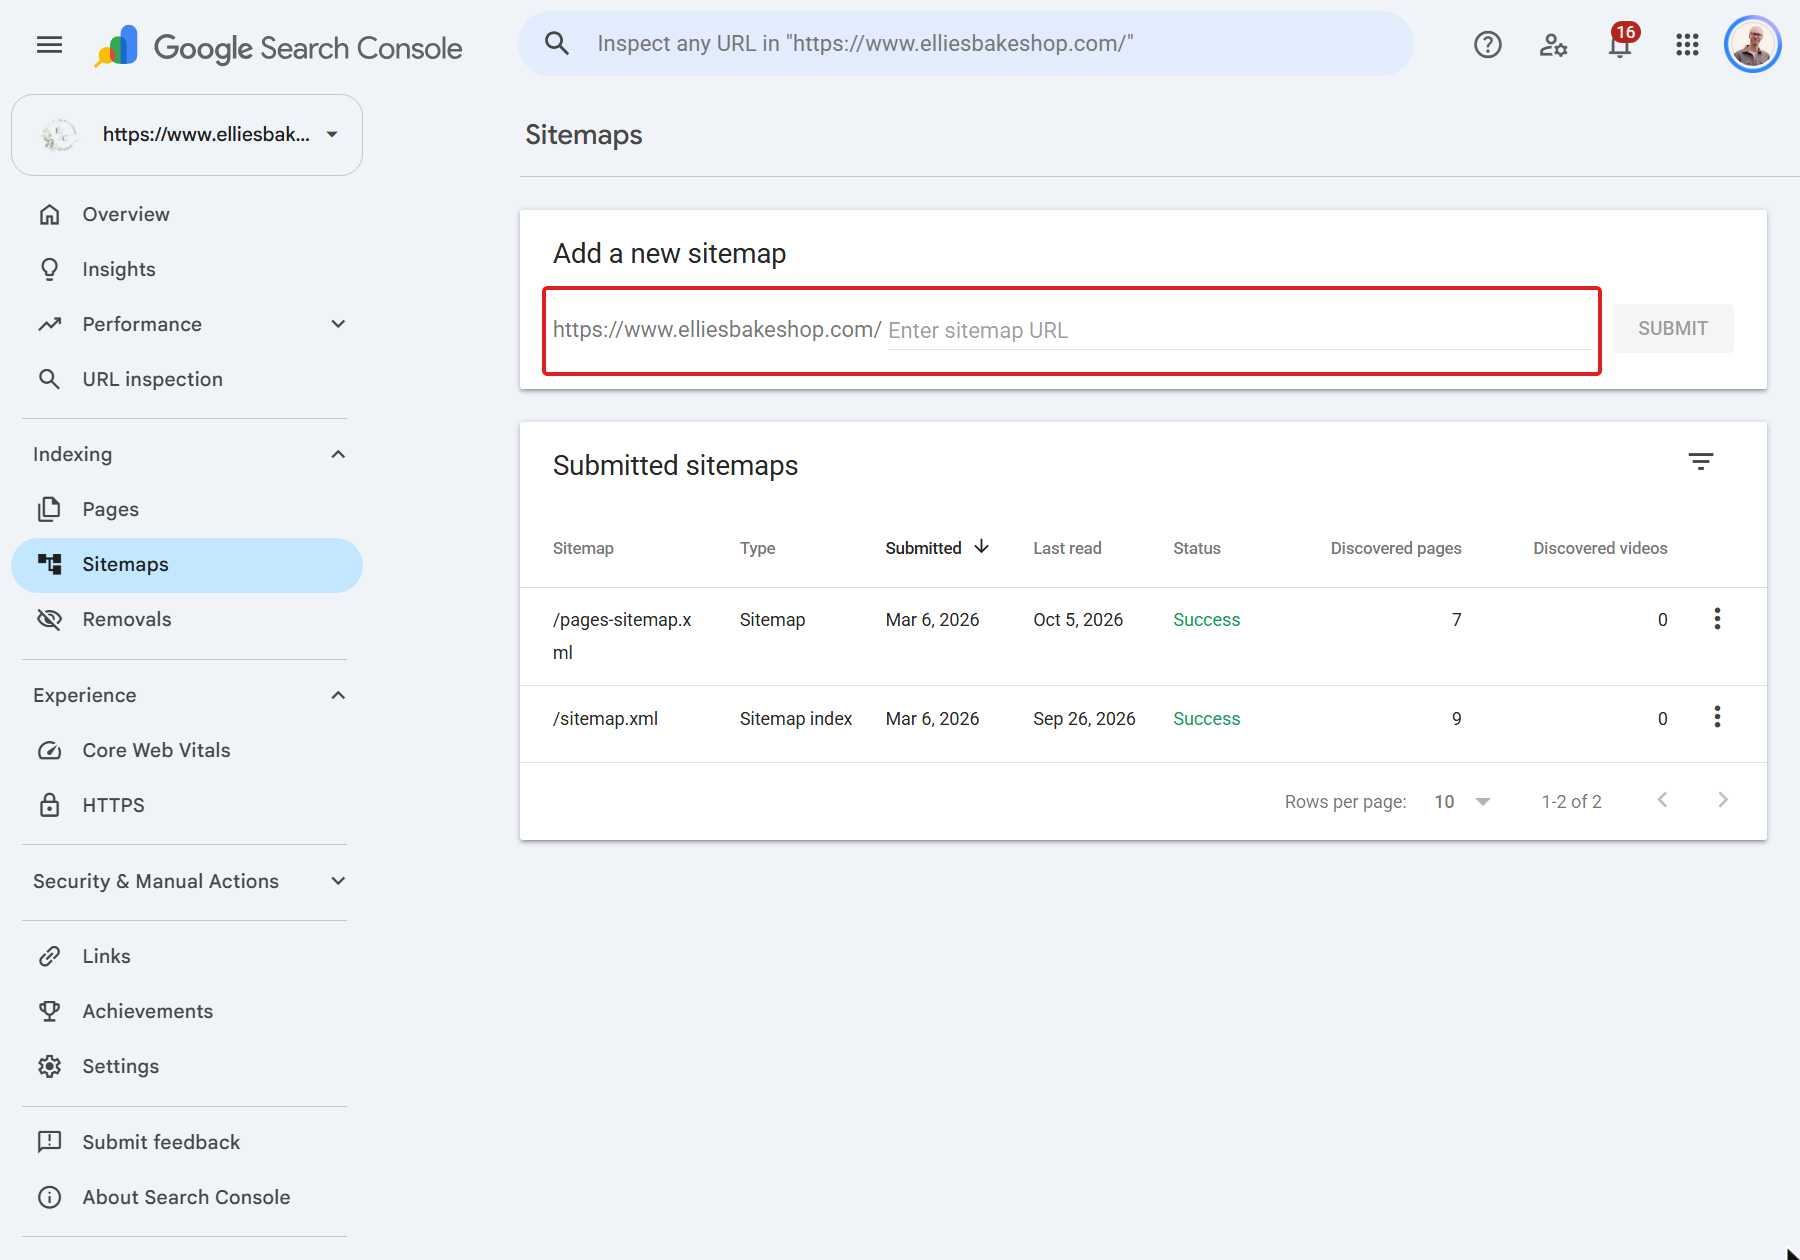This screenshot has height=1260, width=1800.
Task: Click the Google Search Console logo
Action: (x=279, y=47)
